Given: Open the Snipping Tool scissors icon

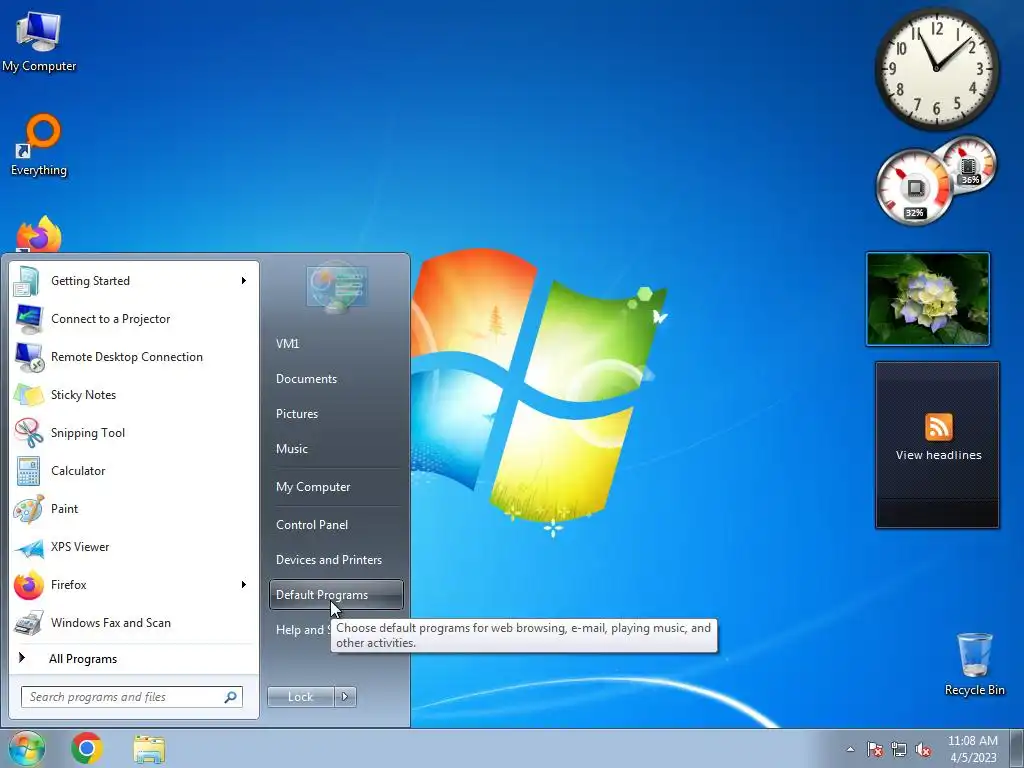Looking at the screenshot, I should pyautogui.click(x=28, y=433).
